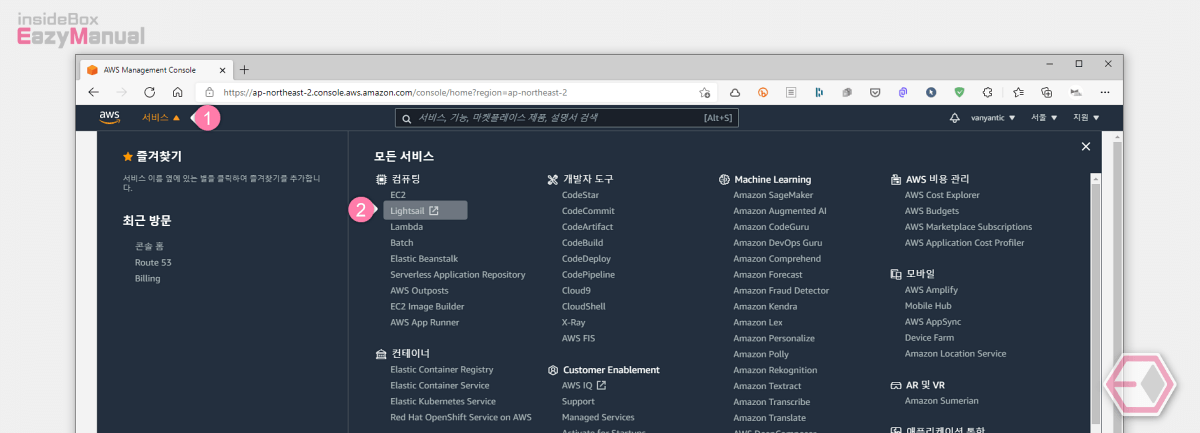Open CodeArtifact
Screen dimensions: 1200x433
click(x=588, y=227)
